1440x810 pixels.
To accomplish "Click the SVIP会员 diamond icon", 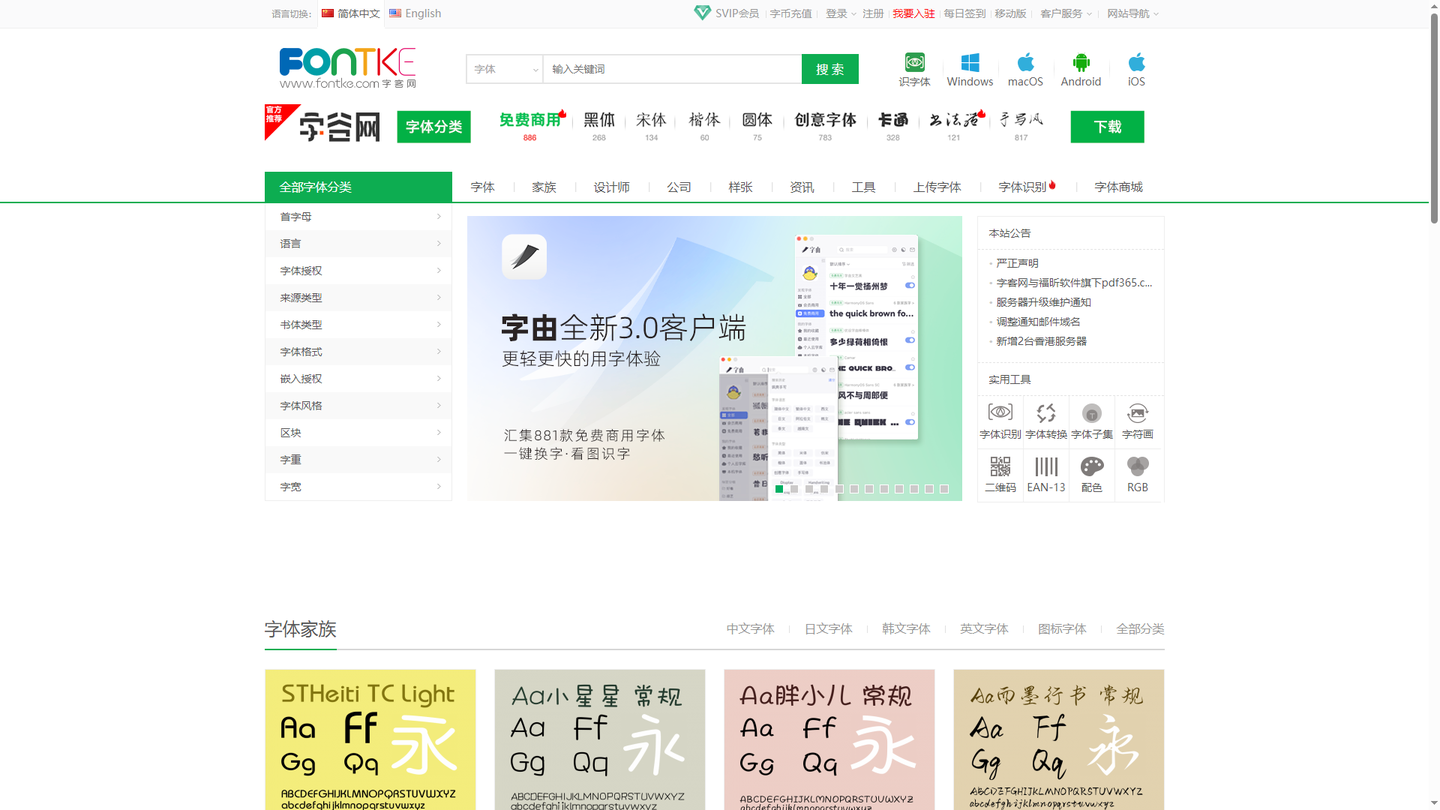I will 702,13.
